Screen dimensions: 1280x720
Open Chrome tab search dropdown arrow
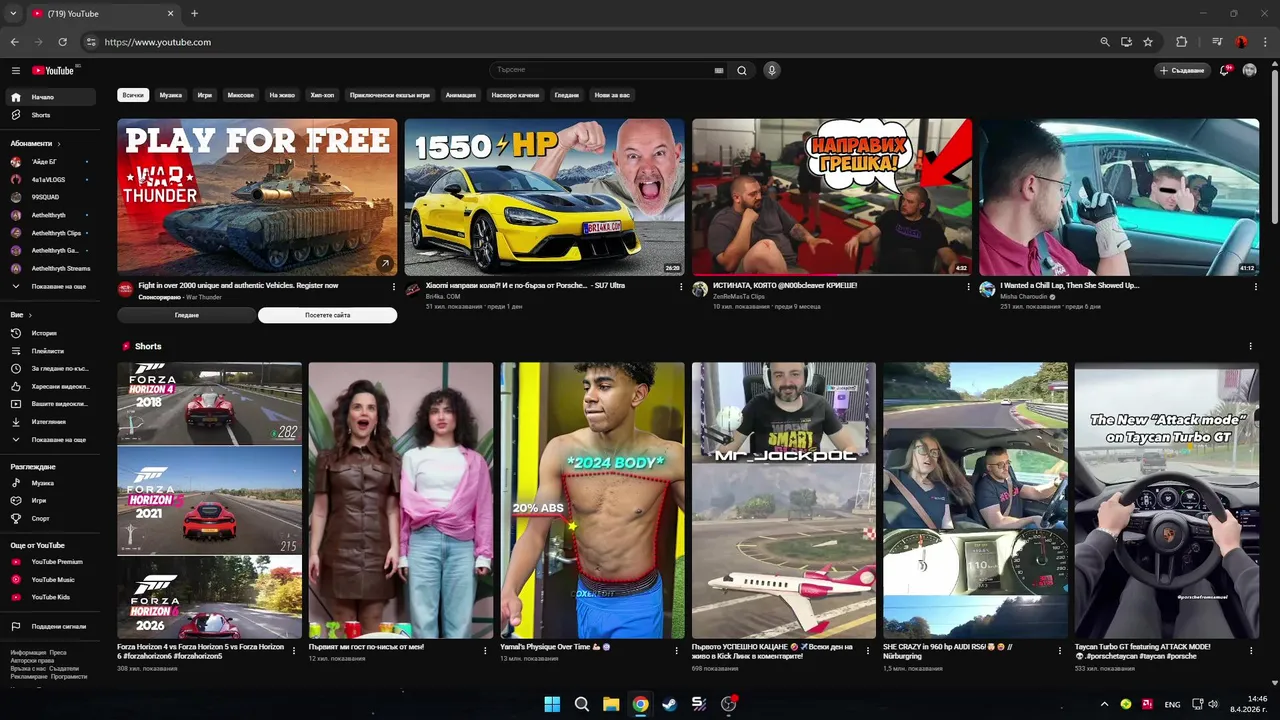(x=13, y=13)
